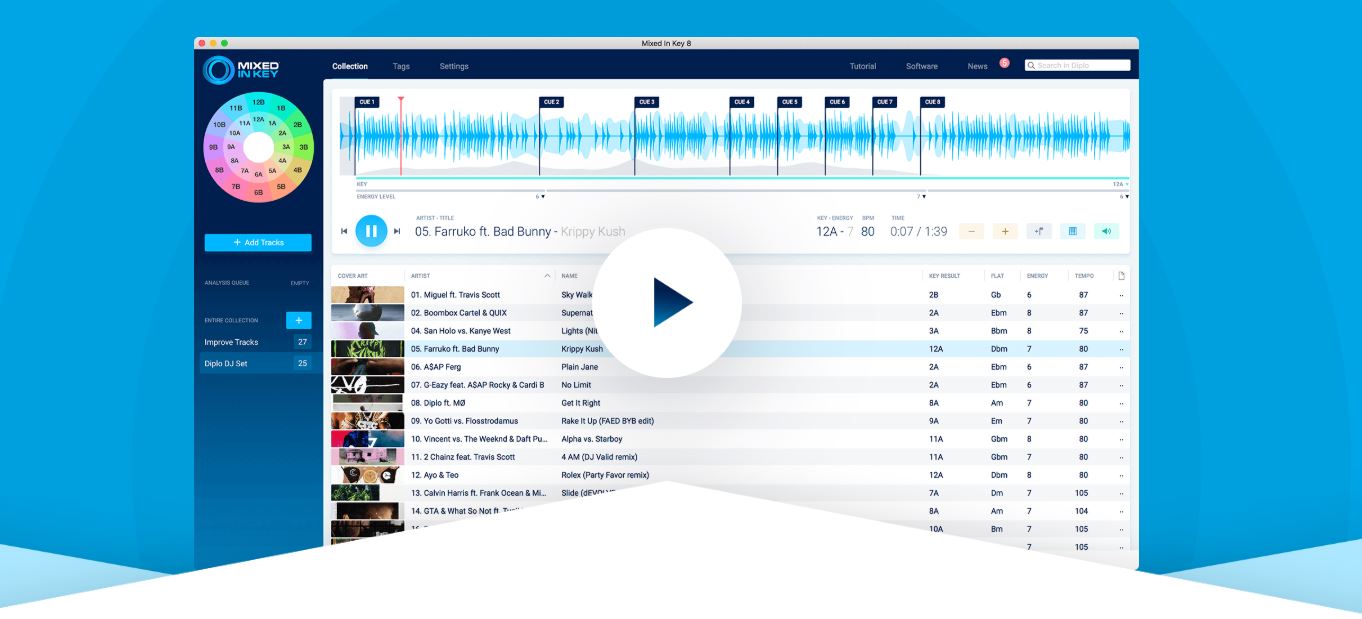1362x619 pixels.
Task: Go to the Software menu item
Action: tap(922, 66)
